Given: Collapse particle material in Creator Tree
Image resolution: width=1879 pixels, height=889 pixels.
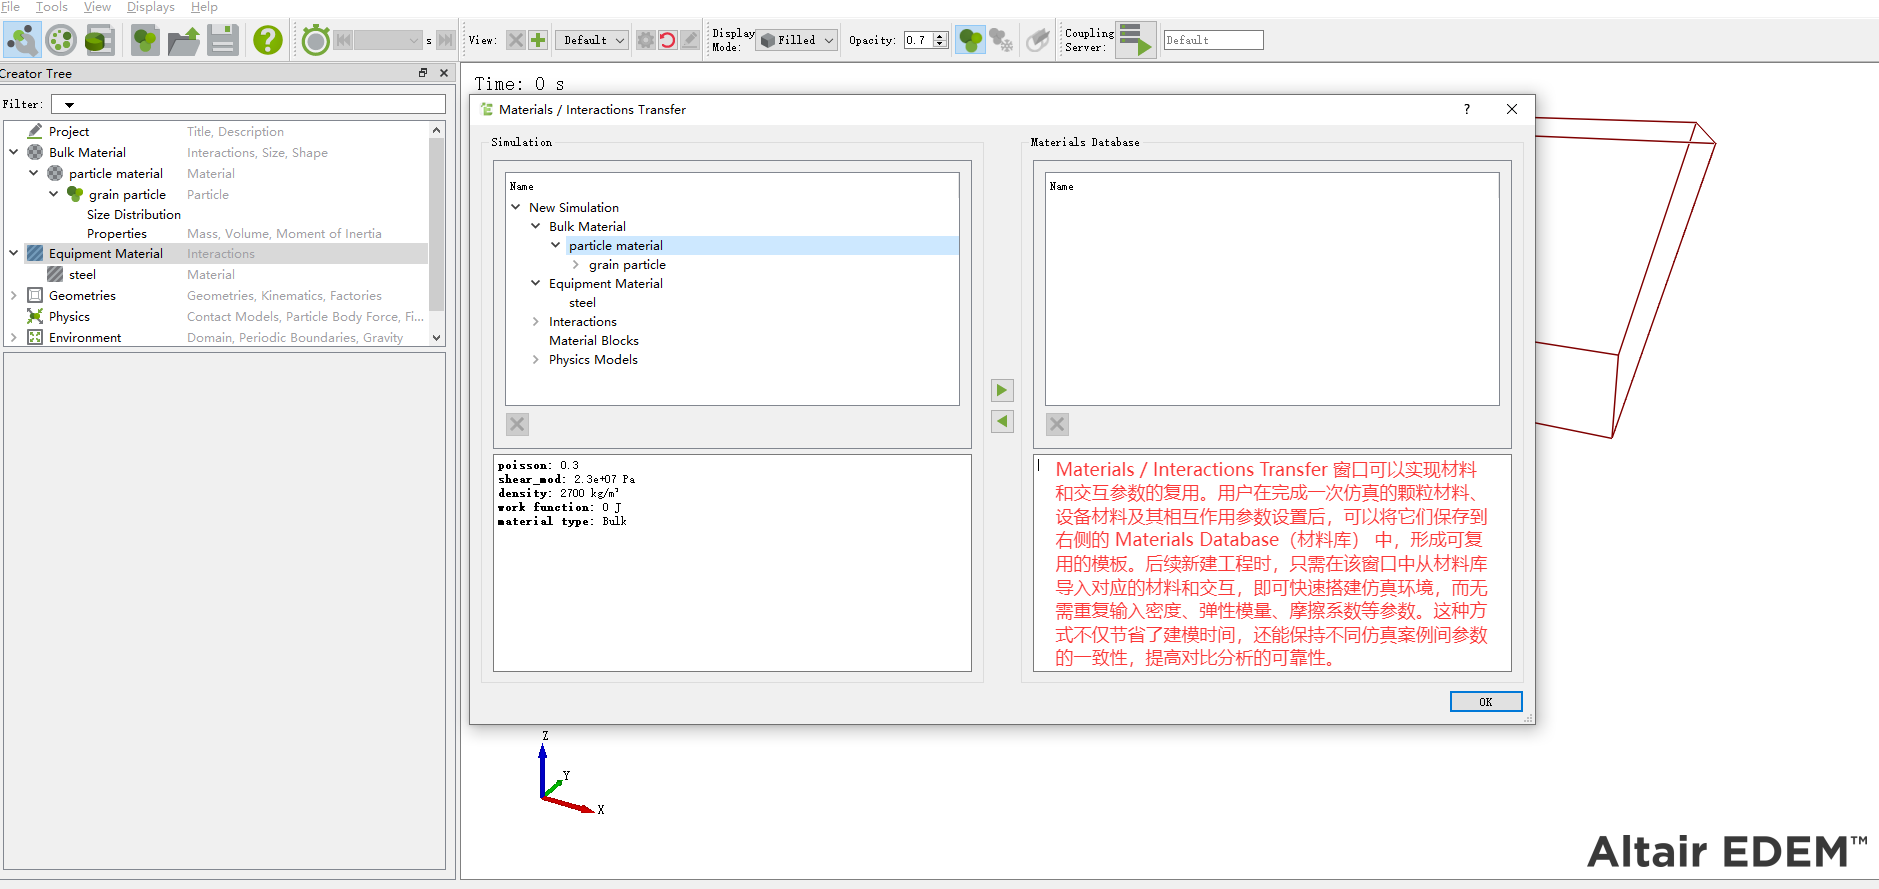Looking at the screenshot, I should pyautogui.click(x=33, y=173).
